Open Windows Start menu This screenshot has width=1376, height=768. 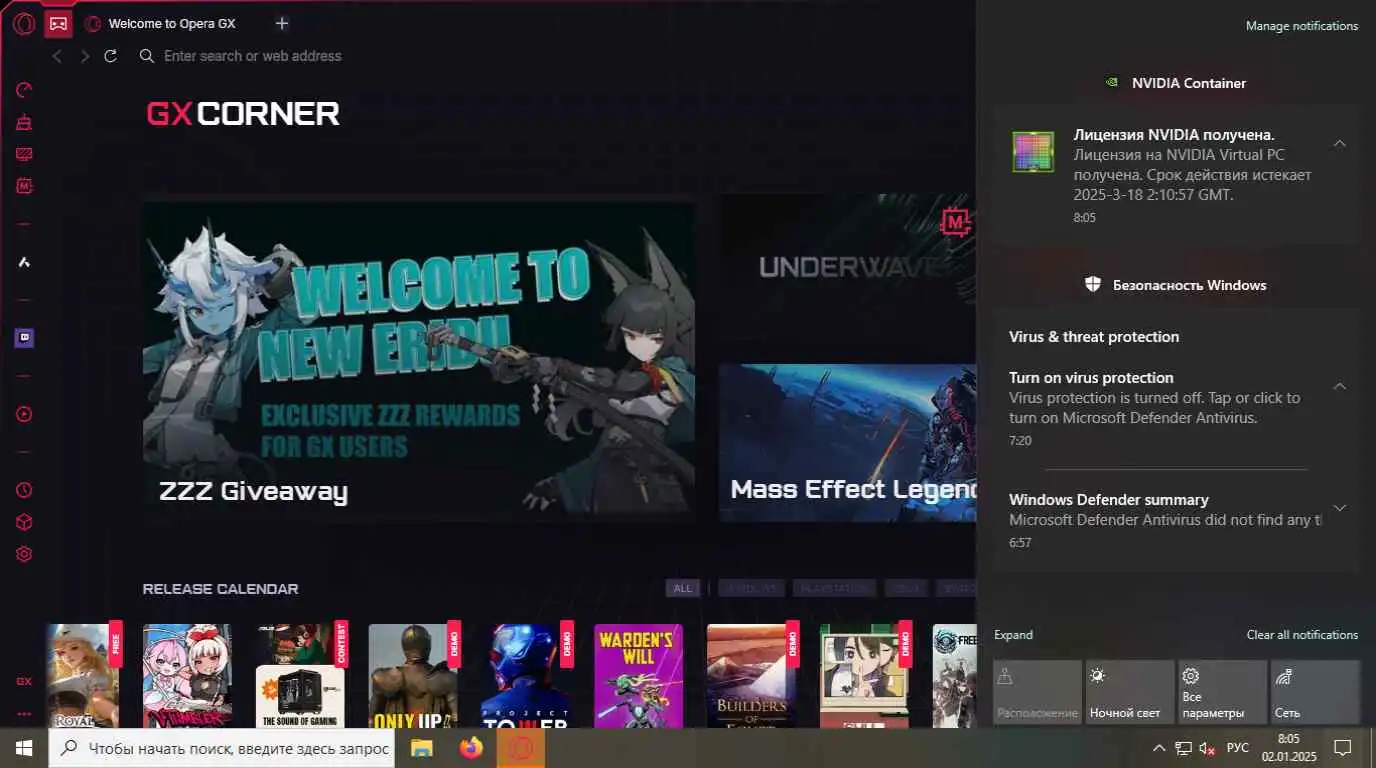[x=24, y=747]
